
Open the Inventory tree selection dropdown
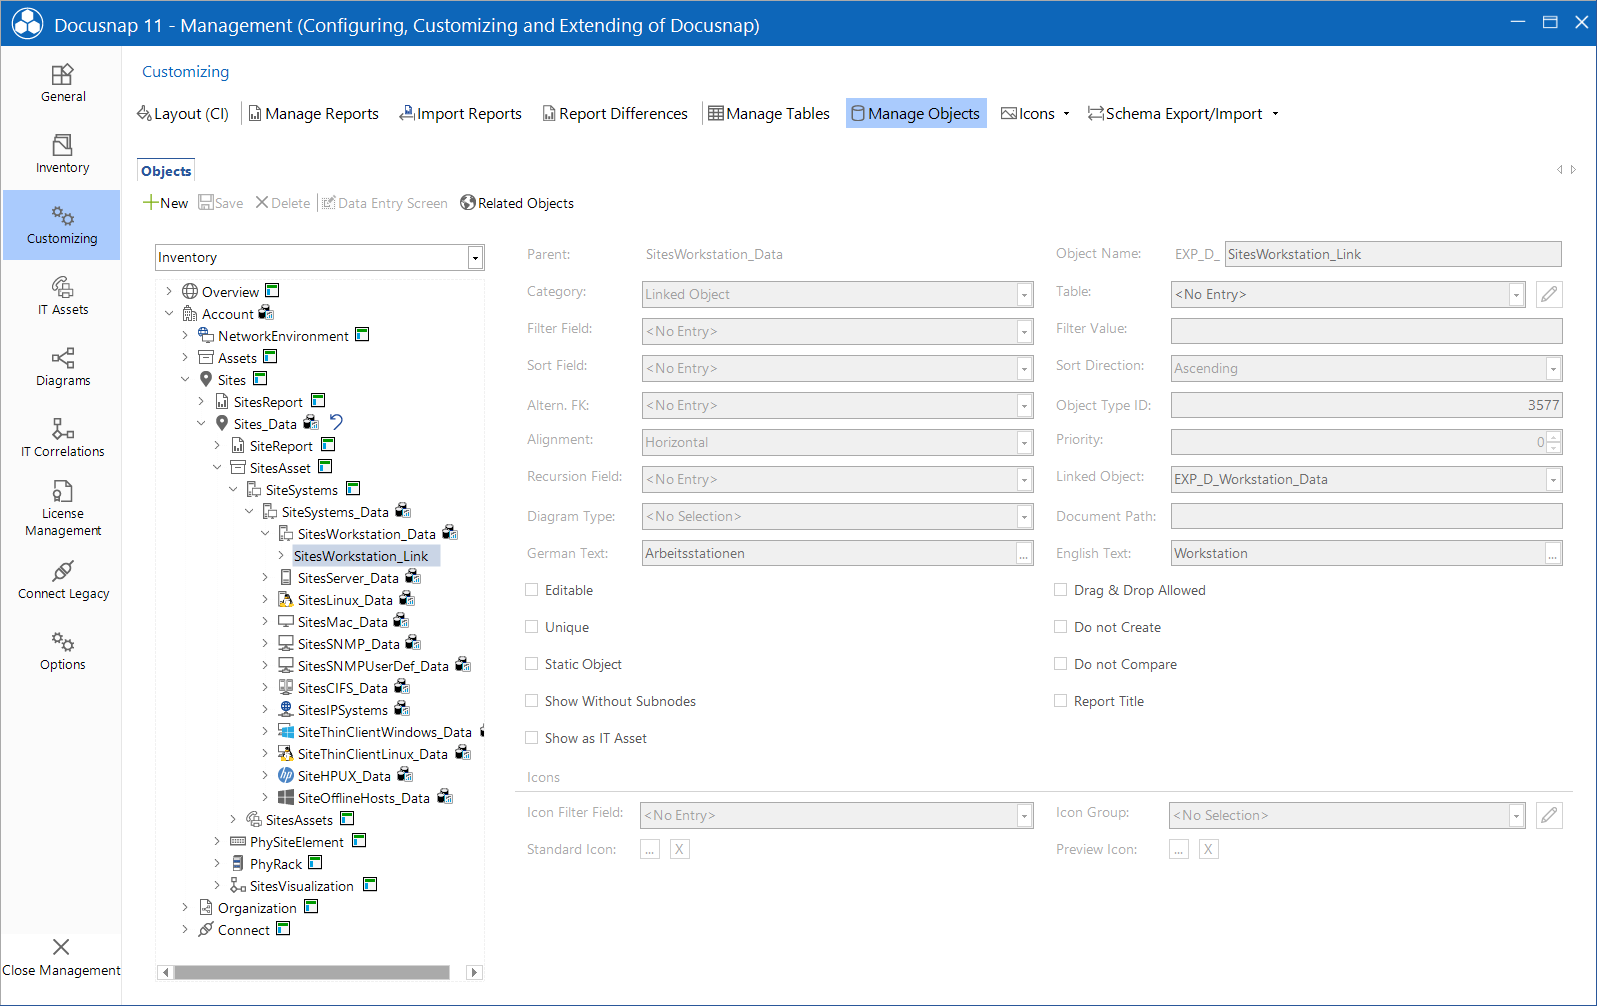point(475,258)
